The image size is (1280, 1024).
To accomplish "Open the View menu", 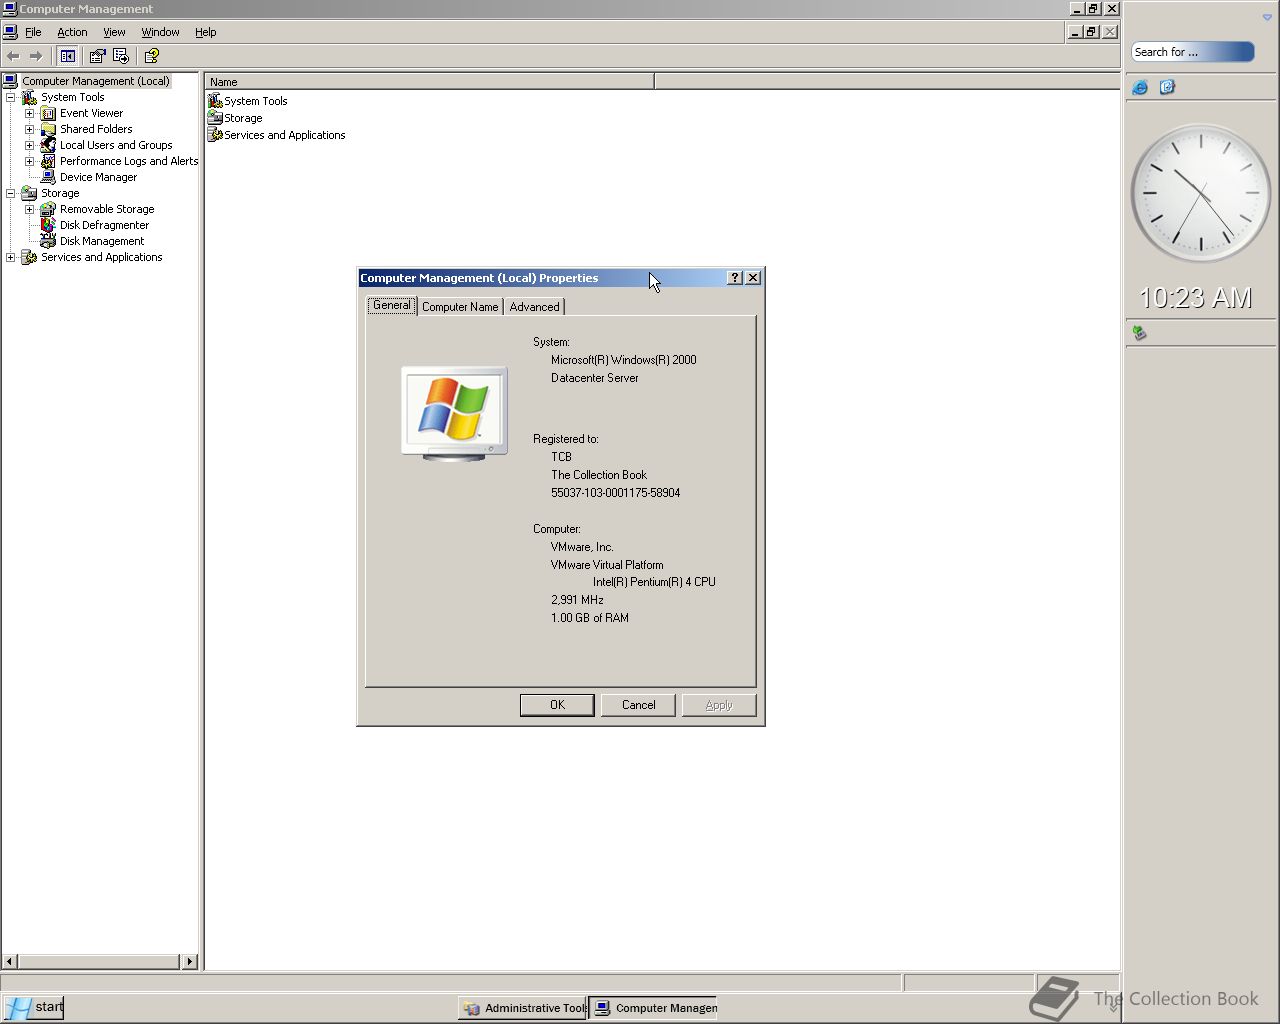I will pos(114,32).
